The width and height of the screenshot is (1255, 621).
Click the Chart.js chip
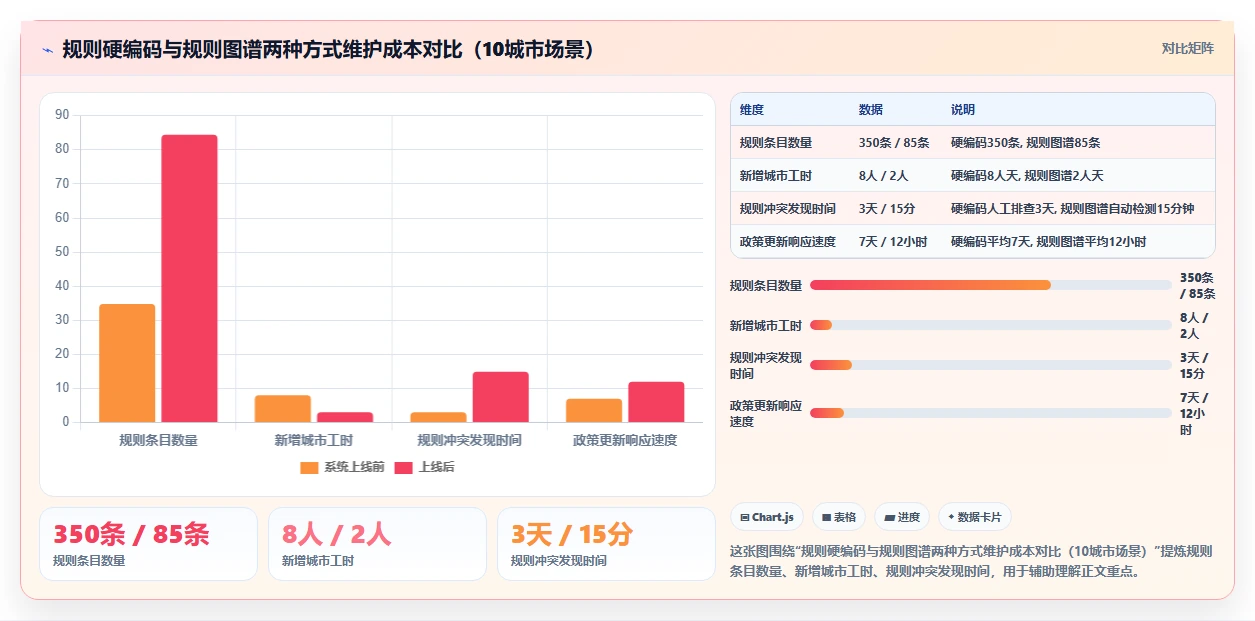767,517
